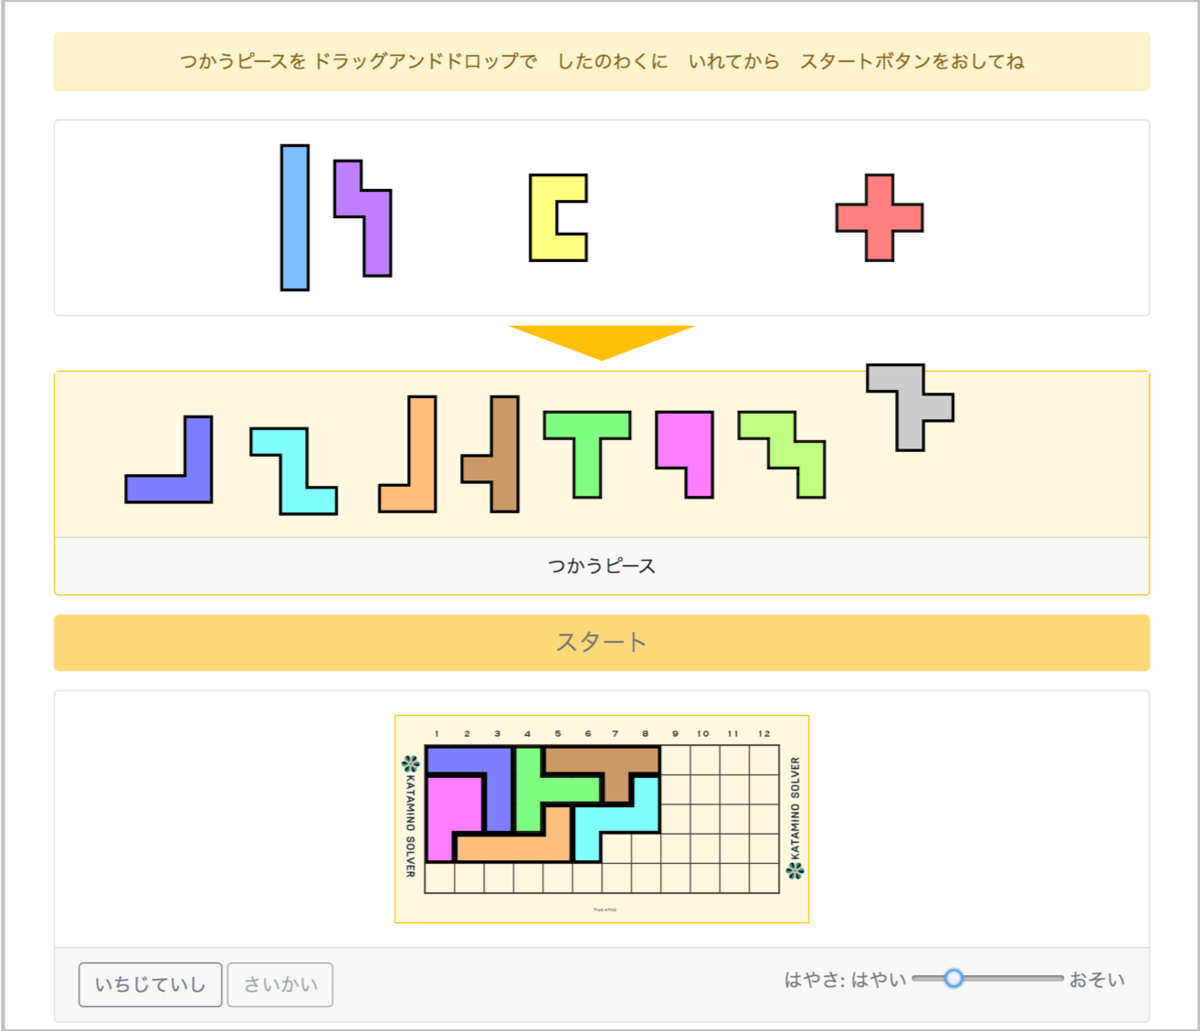The image size is (1200, 1031).
Task: Click the つかうピース label bar
Action: coord(602,566)
